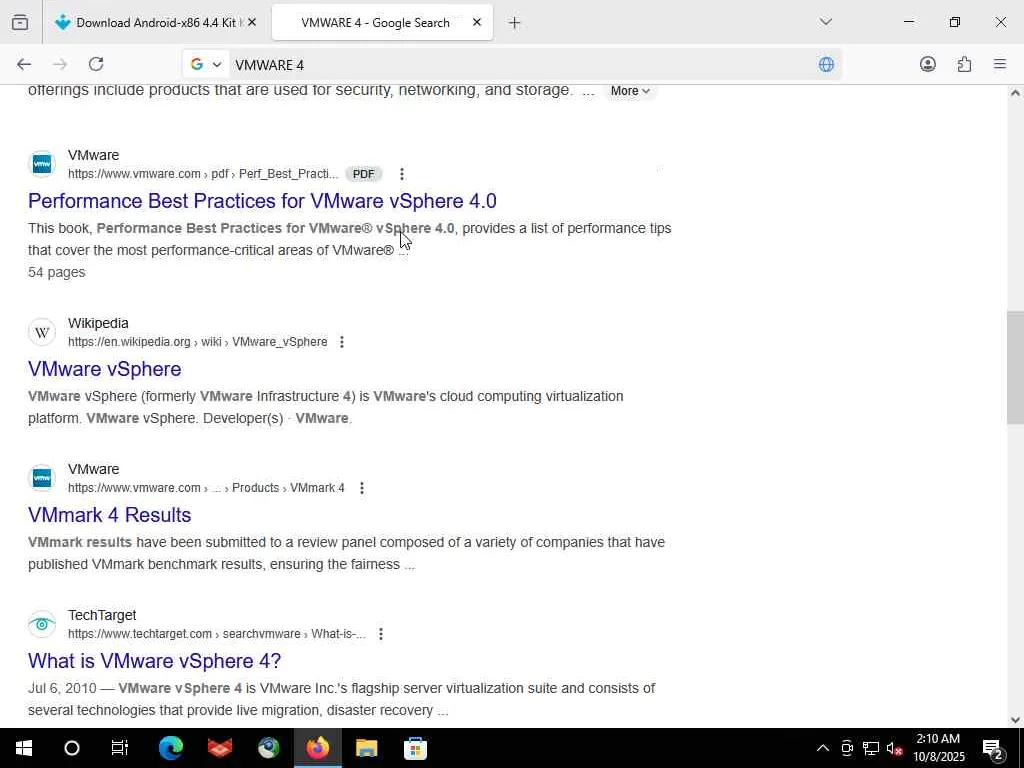1024x768 pixels.
Task: Click the VMware favicon of VMmark result
Action: coord(42,478)
